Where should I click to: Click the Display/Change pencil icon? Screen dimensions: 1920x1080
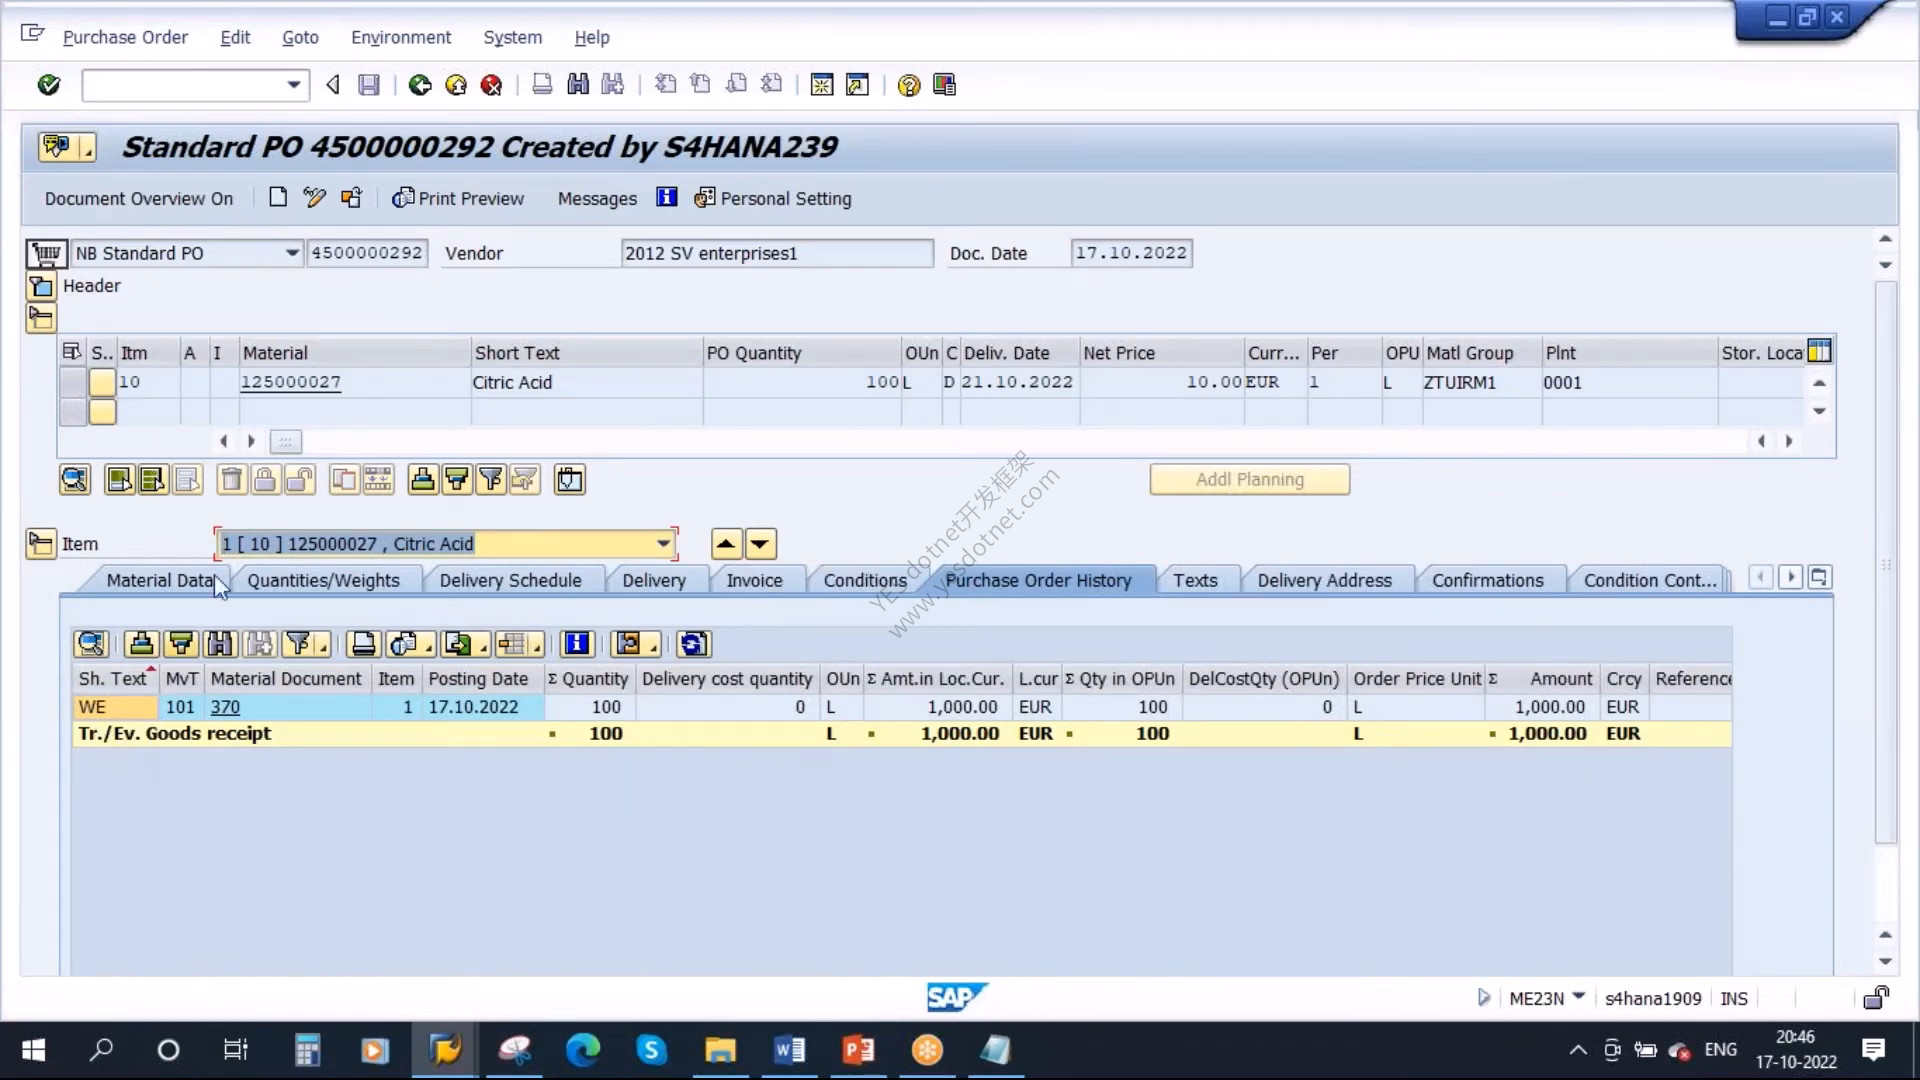314,198
